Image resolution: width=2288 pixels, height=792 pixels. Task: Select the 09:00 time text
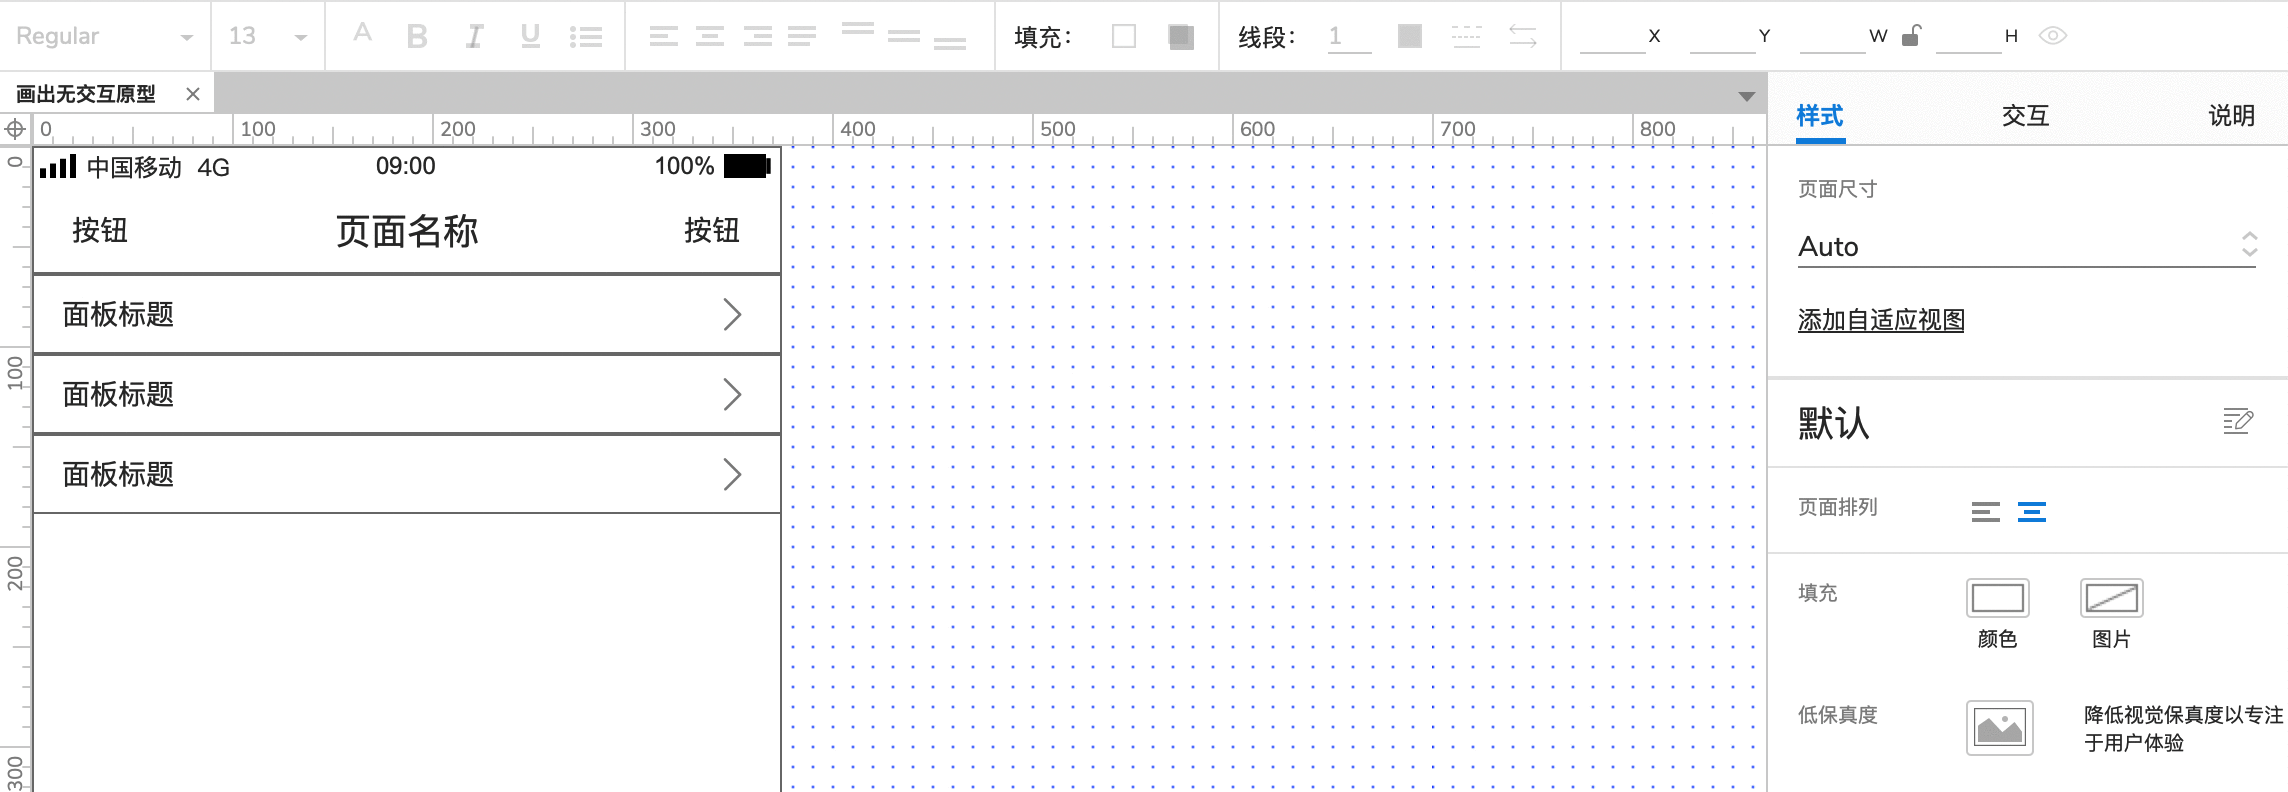(406, 166)
